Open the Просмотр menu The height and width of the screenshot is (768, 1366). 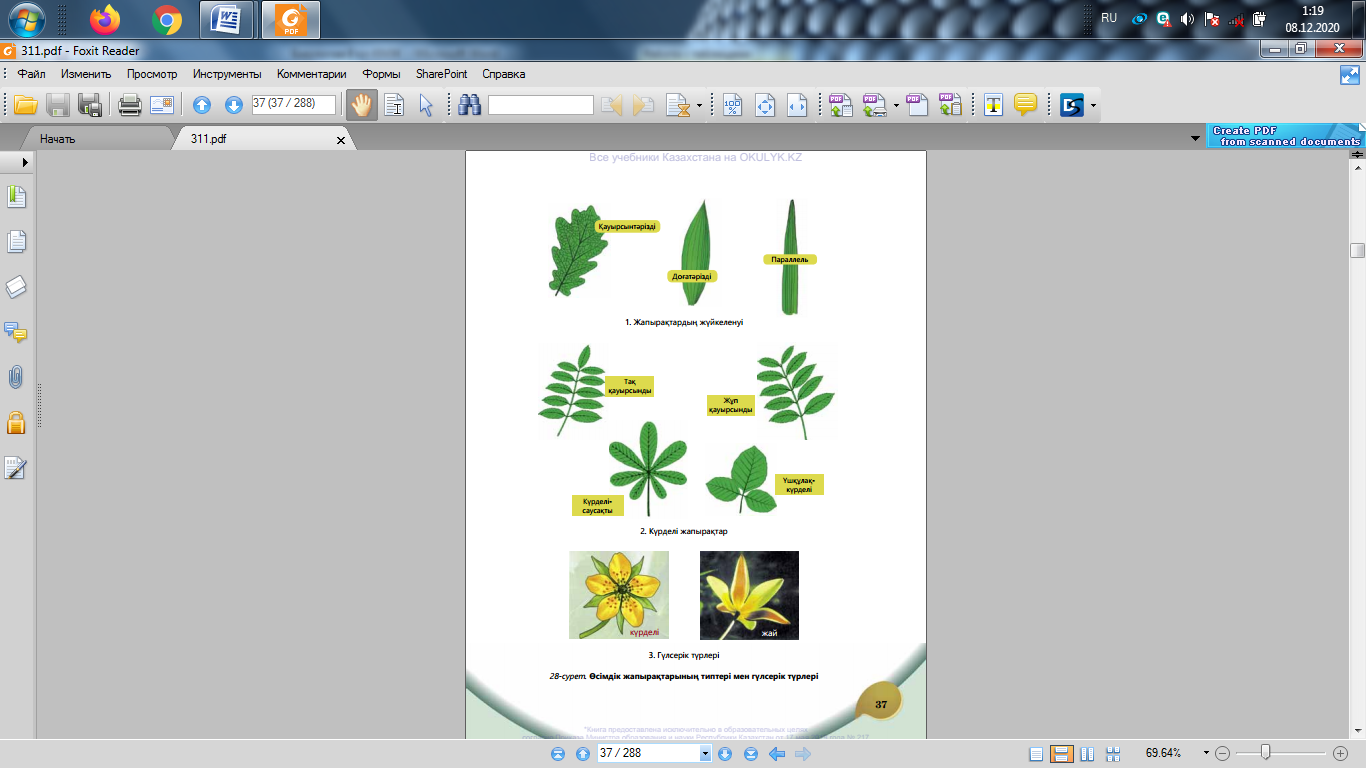tap(152, 74)
